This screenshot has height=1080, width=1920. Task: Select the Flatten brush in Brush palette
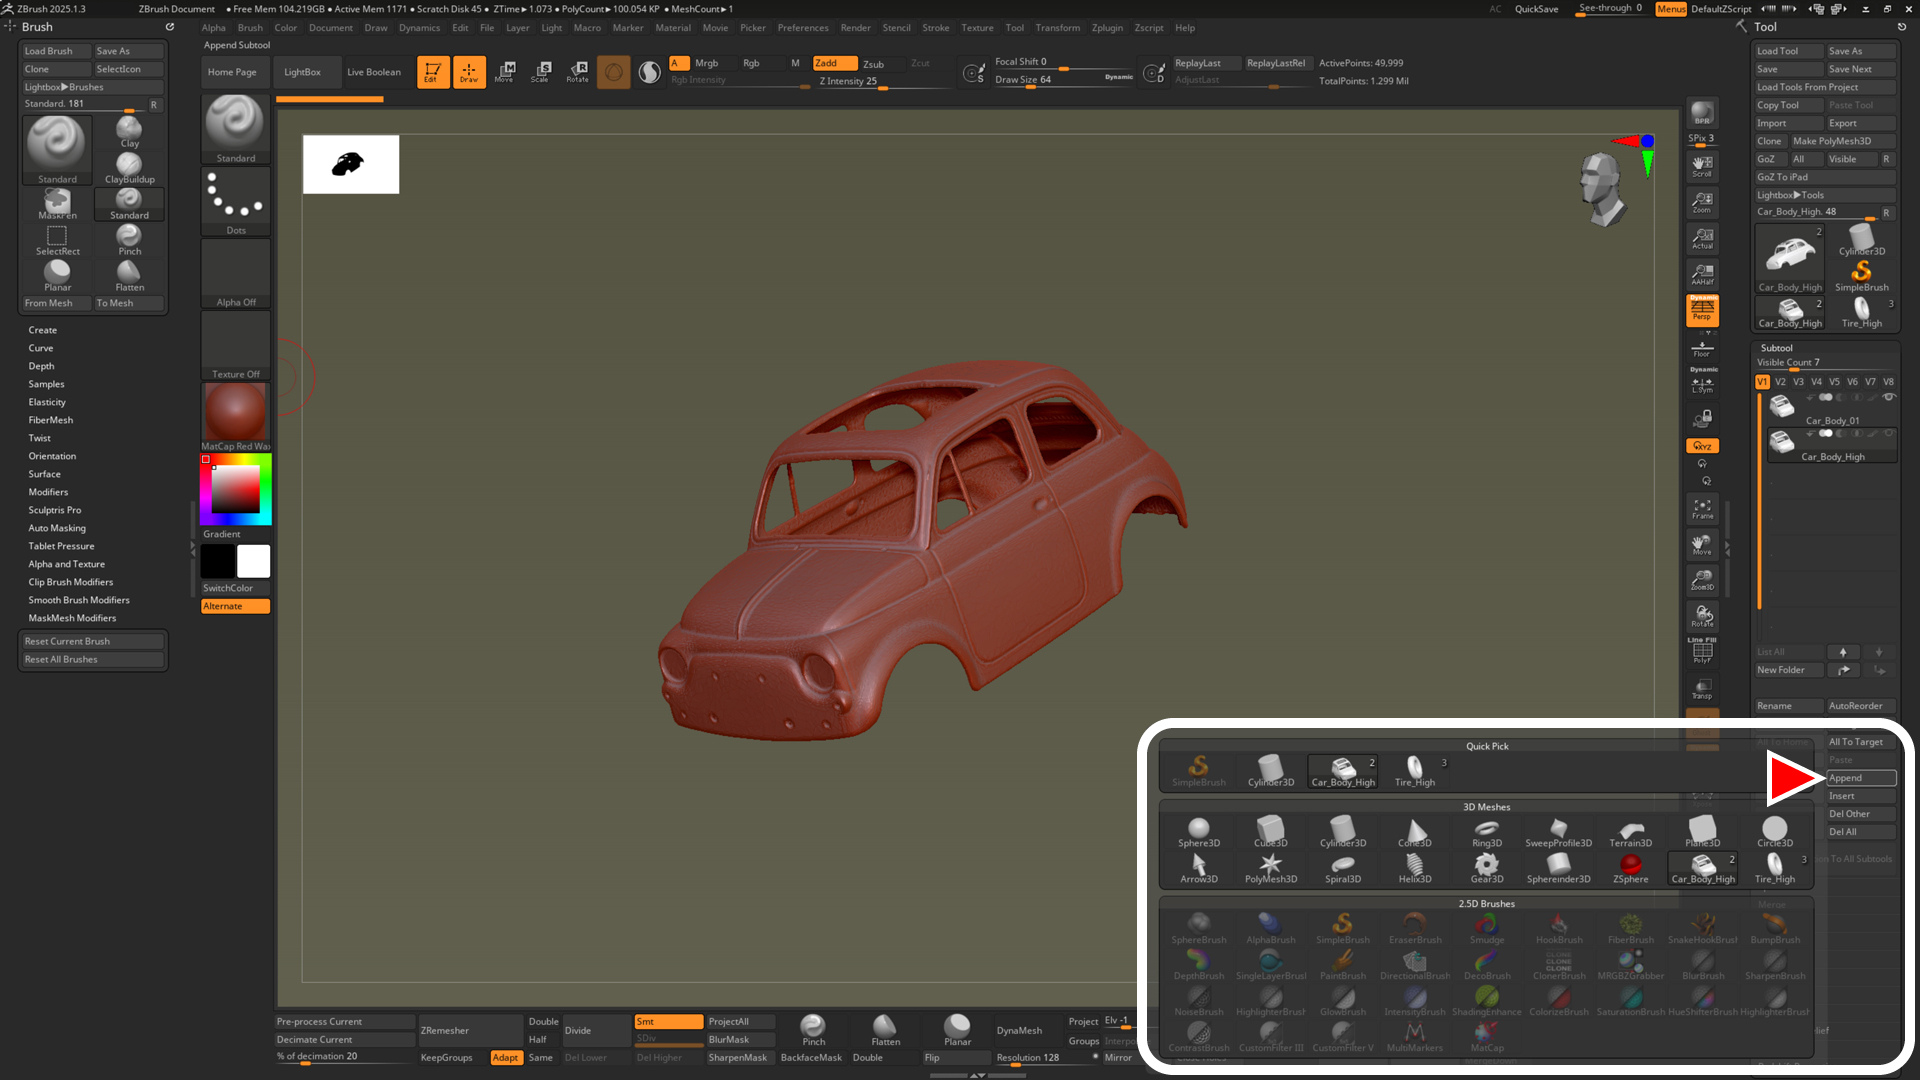[130, 276]
